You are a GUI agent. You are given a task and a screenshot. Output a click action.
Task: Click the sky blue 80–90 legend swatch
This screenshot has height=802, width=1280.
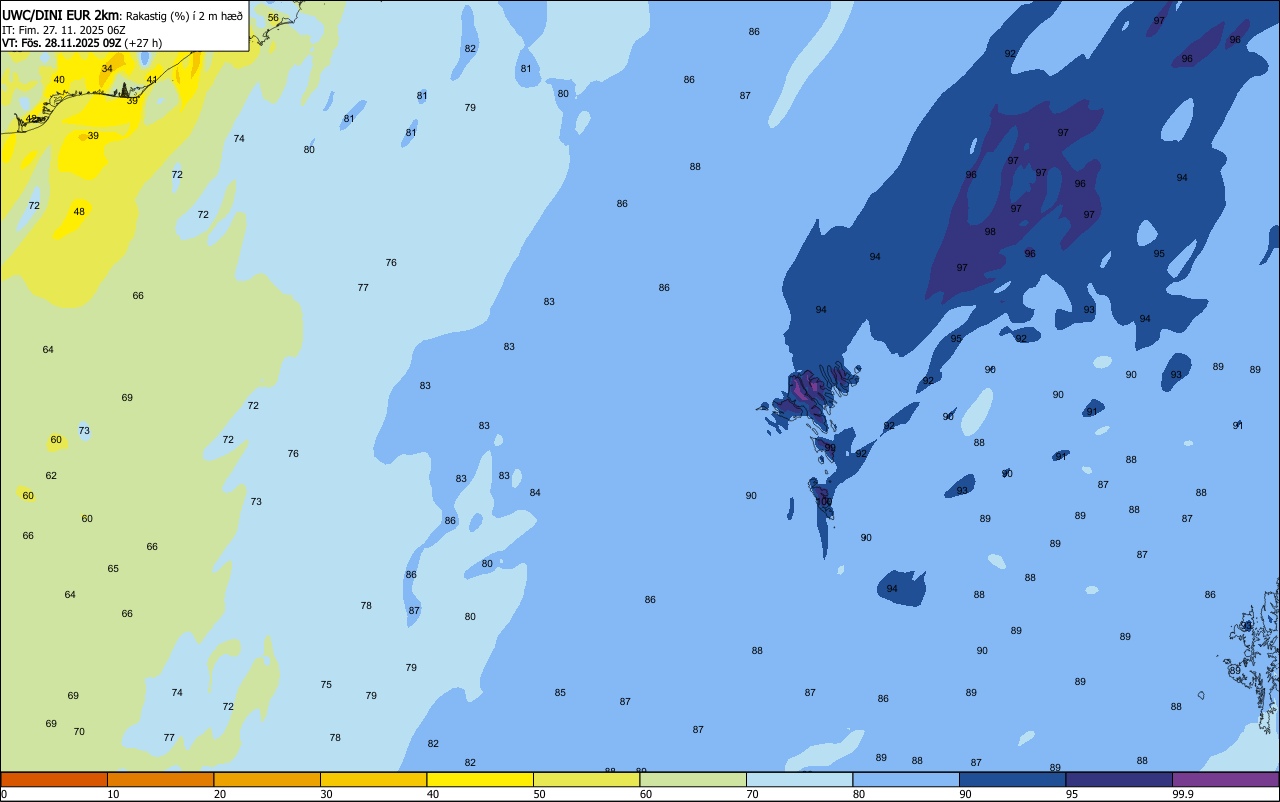coord(906,779)
